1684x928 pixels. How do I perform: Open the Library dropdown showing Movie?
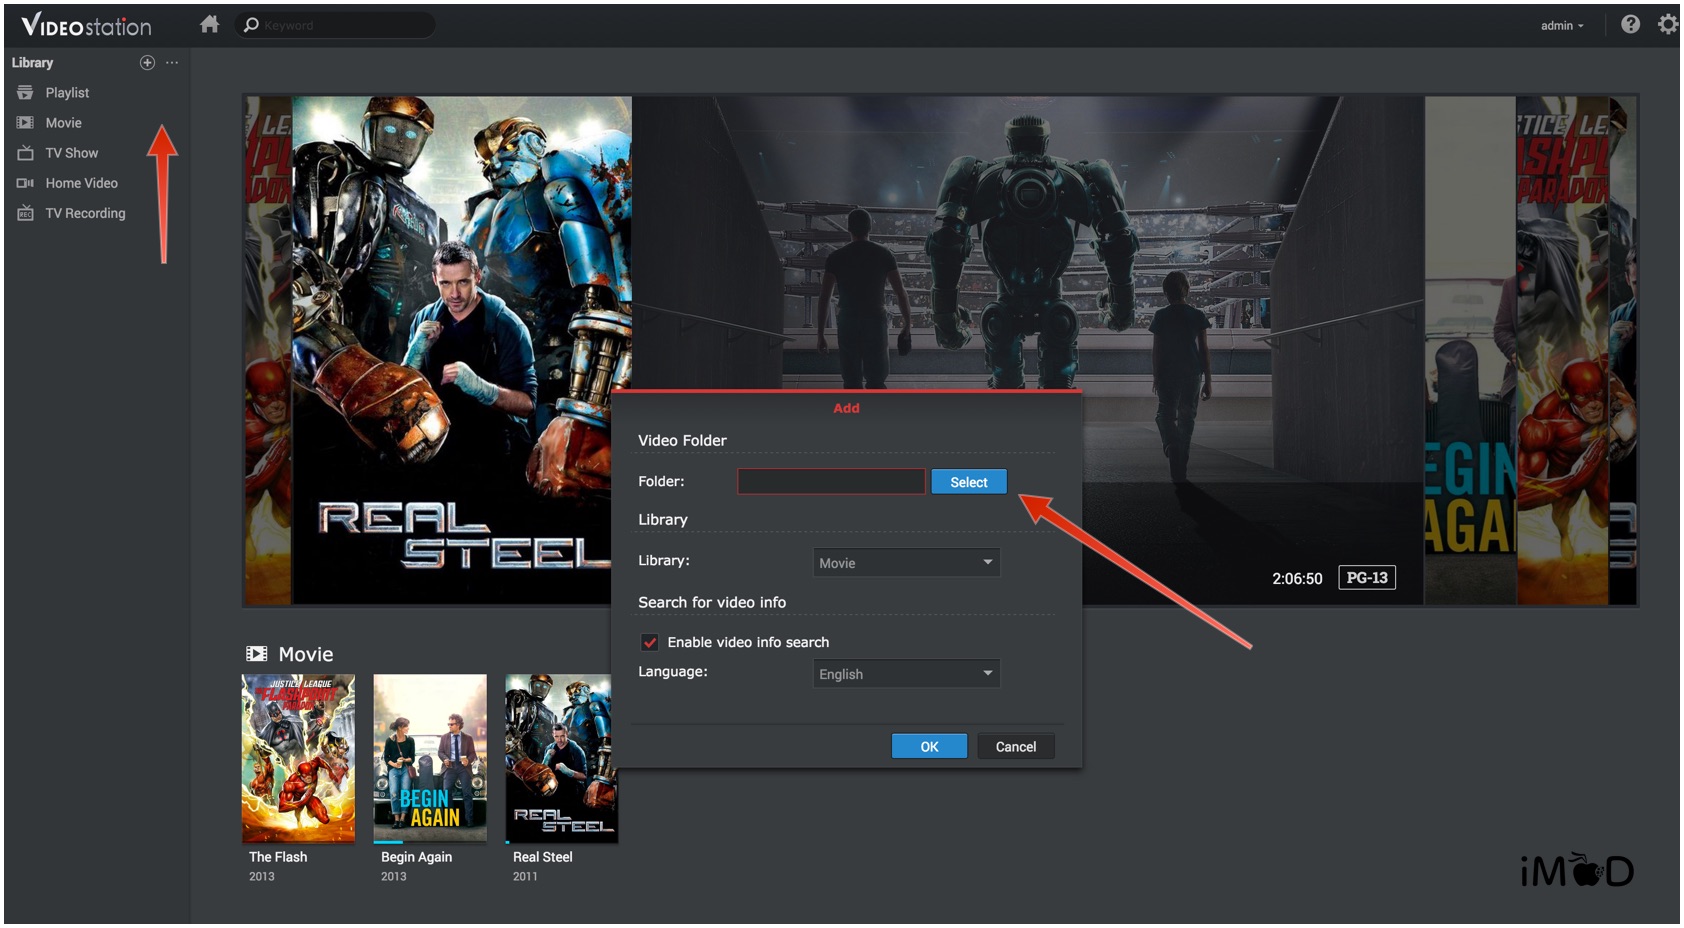pyautogui.click(x=906, y=562)
